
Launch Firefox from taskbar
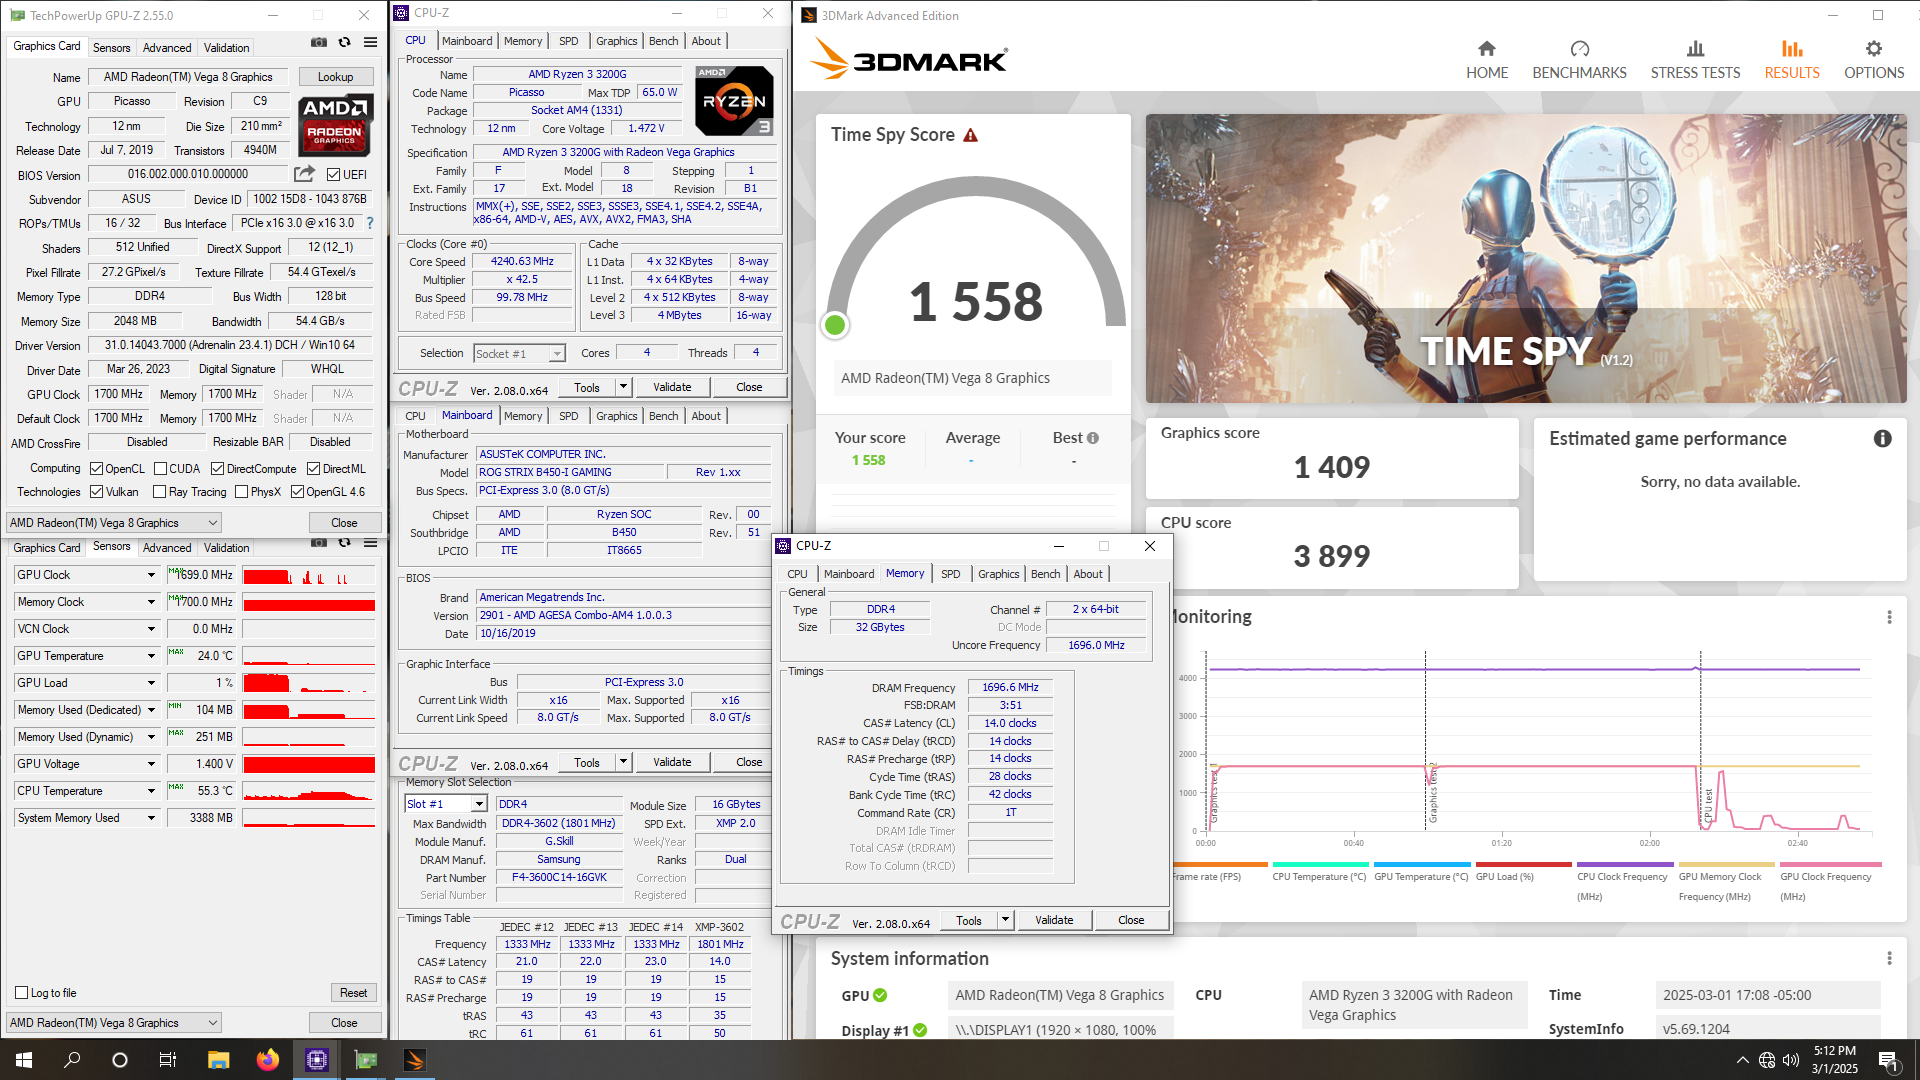[x=268, y=1060]
